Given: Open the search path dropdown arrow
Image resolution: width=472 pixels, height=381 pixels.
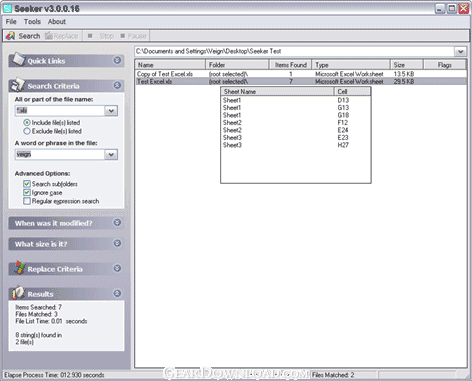Looking at the screenshot, I should [460, 51].
